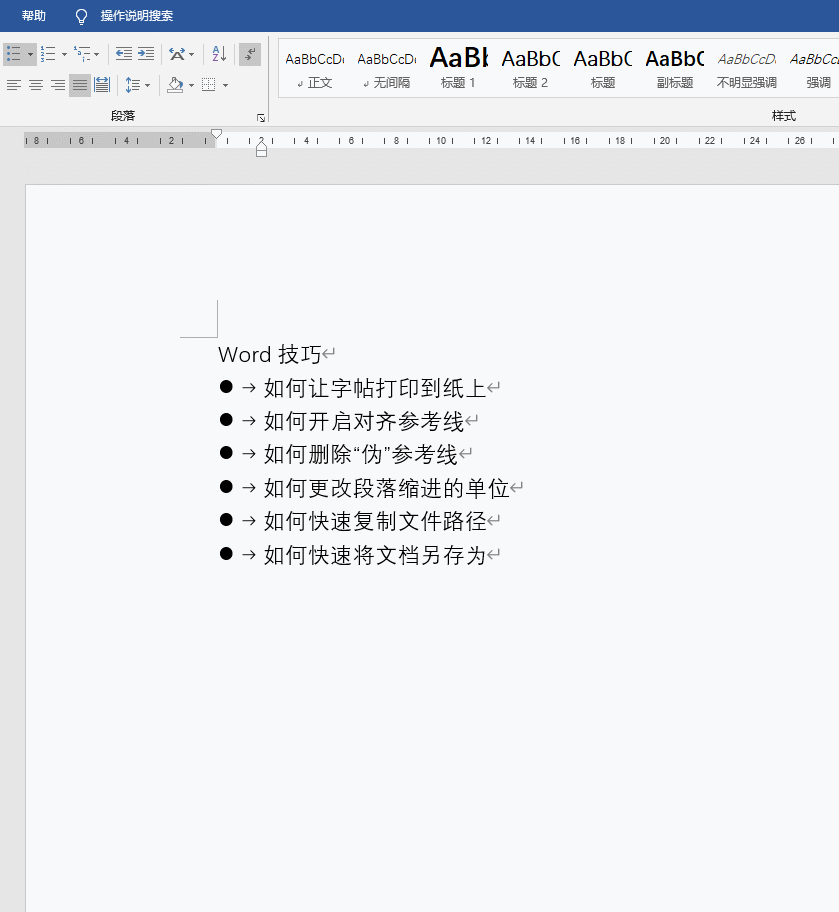839x912 pixels.
Task: Enable distributed text alignment
Action: [x=102, y=85]
